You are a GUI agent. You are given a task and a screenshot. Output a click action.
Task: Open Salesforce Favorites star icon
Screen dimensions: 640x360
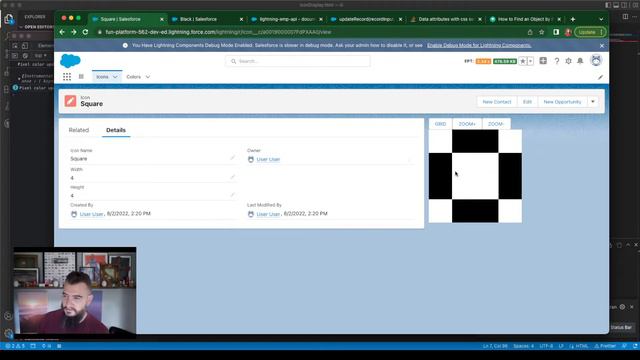click(522, 61)
